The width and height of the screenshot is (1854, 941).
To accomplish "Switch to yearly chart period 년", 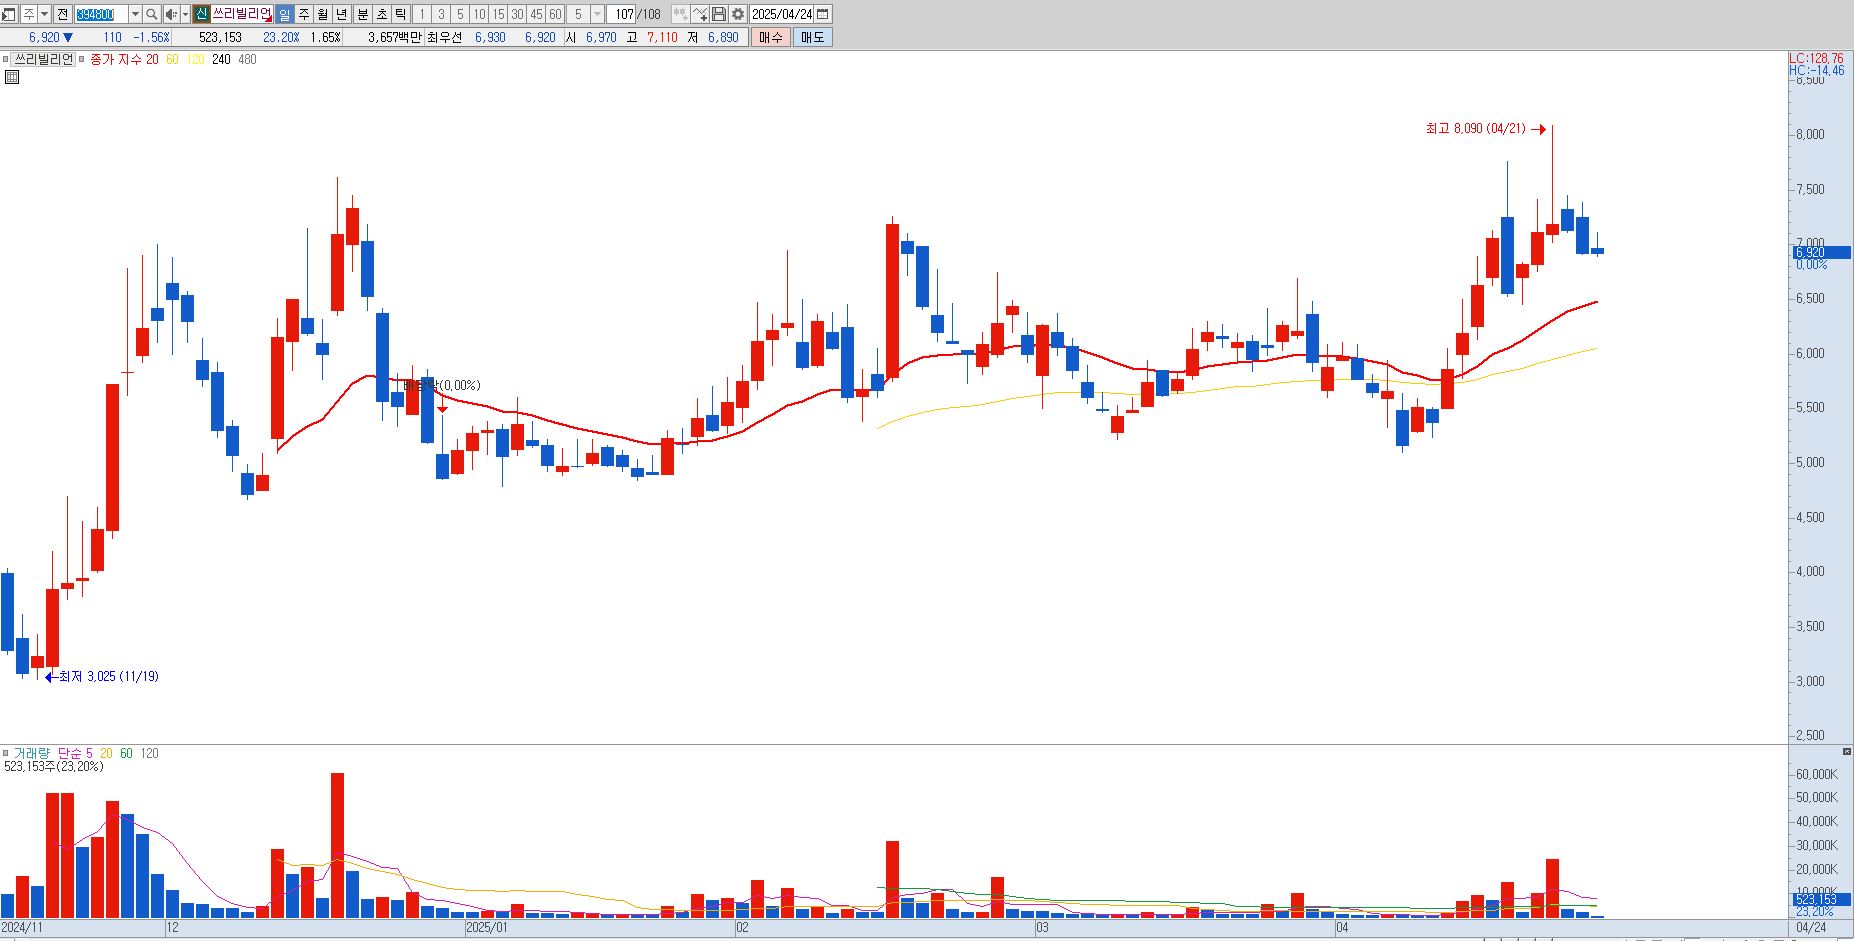I will point(341,14).
